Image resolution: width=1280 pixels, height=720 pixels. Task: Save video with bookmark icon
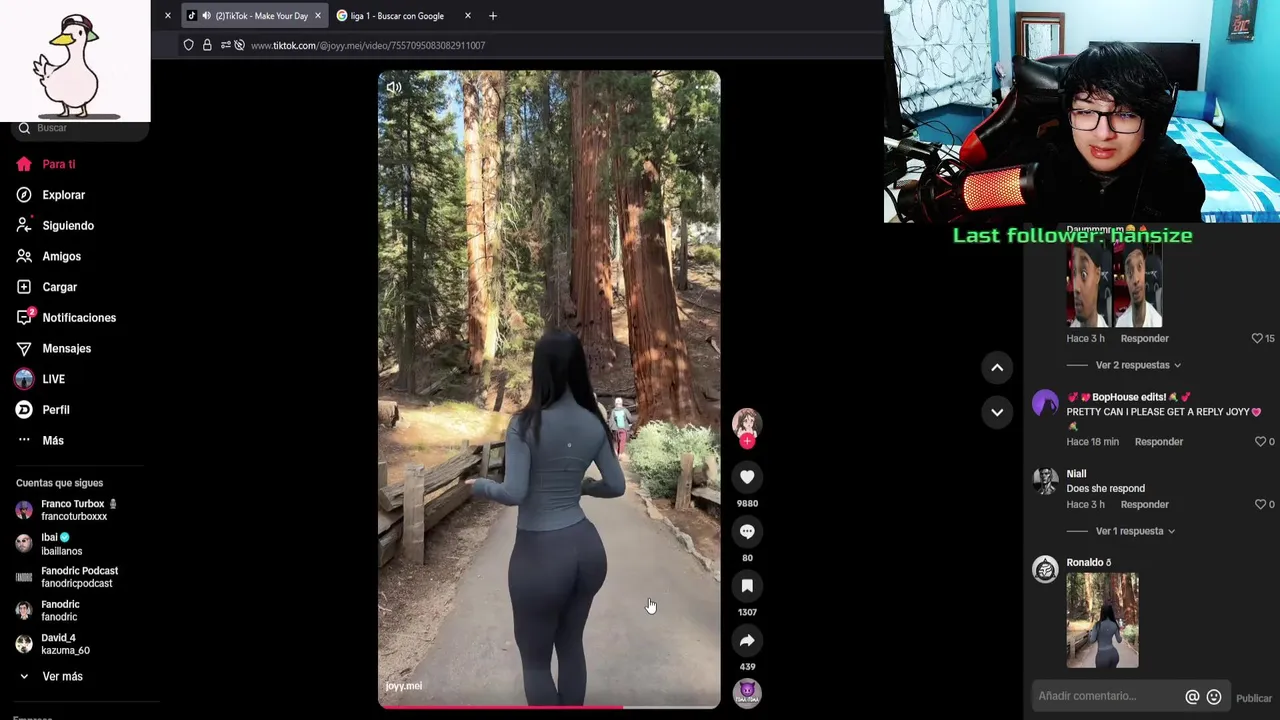point(747,586)
